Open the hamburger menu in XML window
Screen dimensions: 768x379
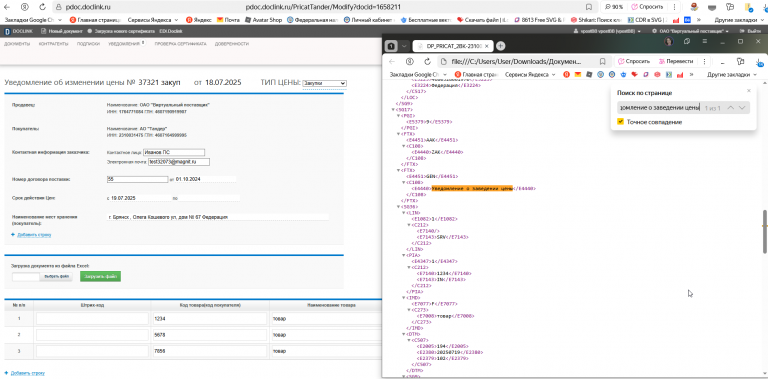[x=705, y=42]
